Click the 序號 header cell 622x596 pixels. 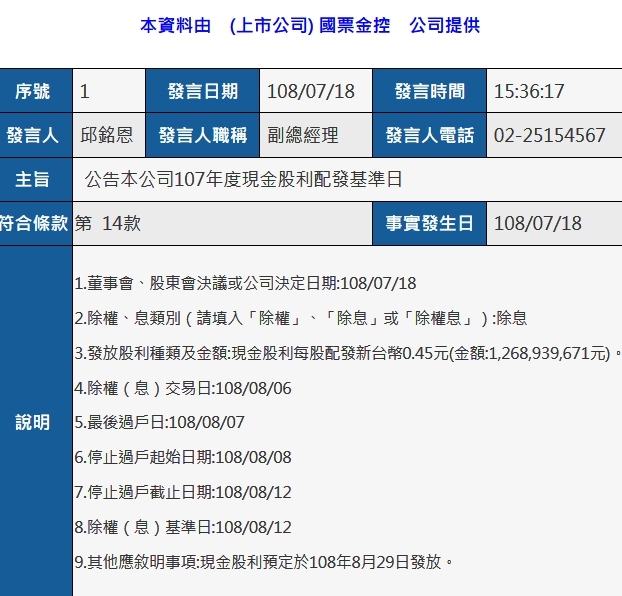coord(36,91)
